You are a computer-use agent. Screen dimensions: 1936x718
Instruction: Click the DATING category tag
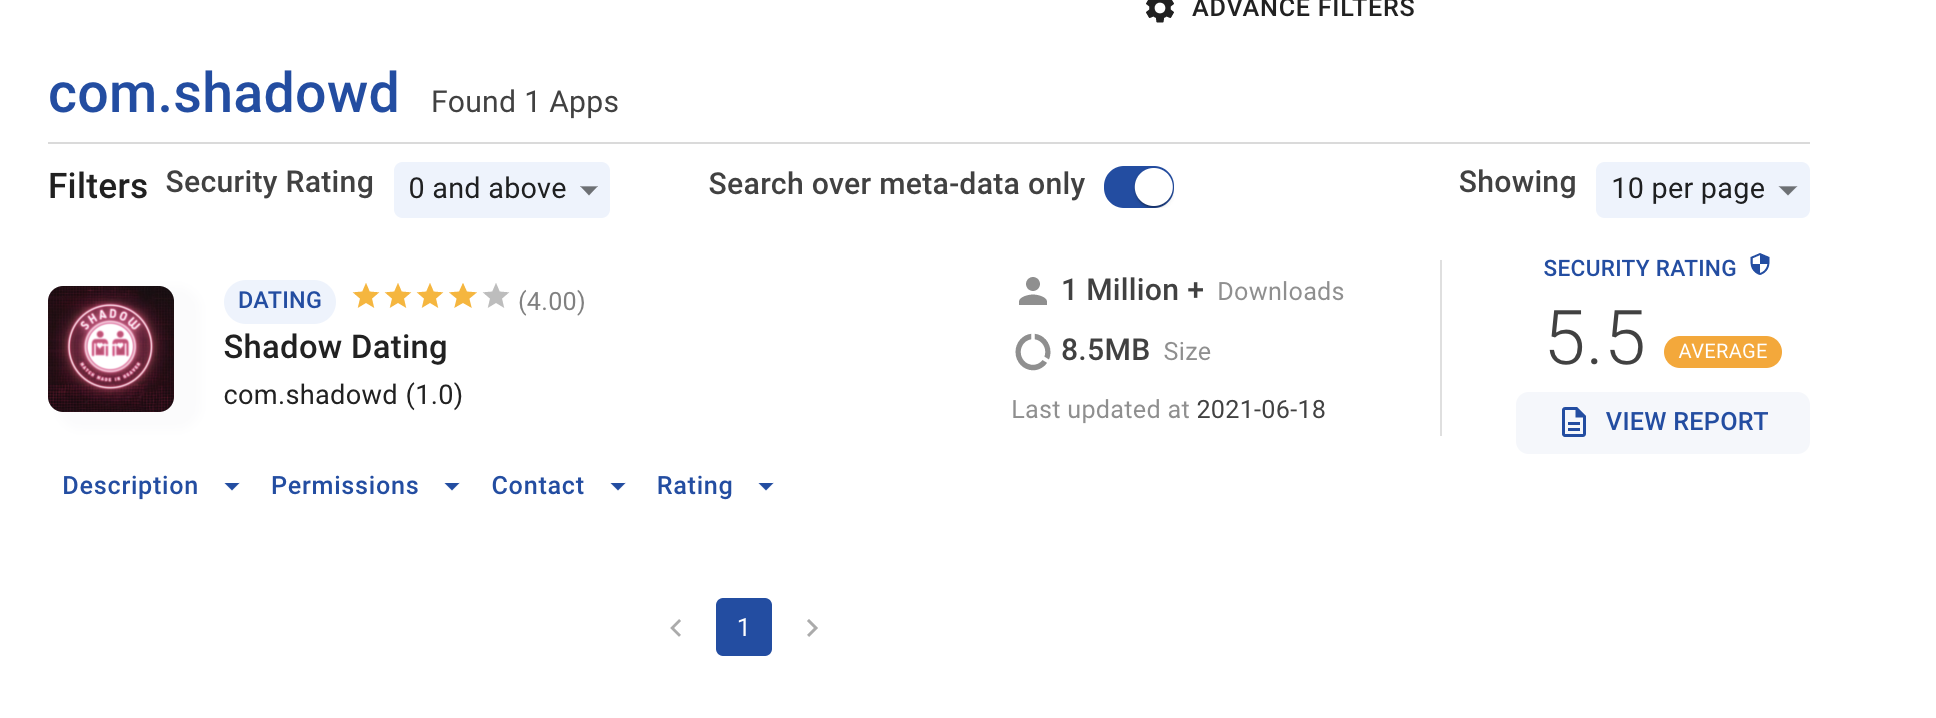pos(280,300)
